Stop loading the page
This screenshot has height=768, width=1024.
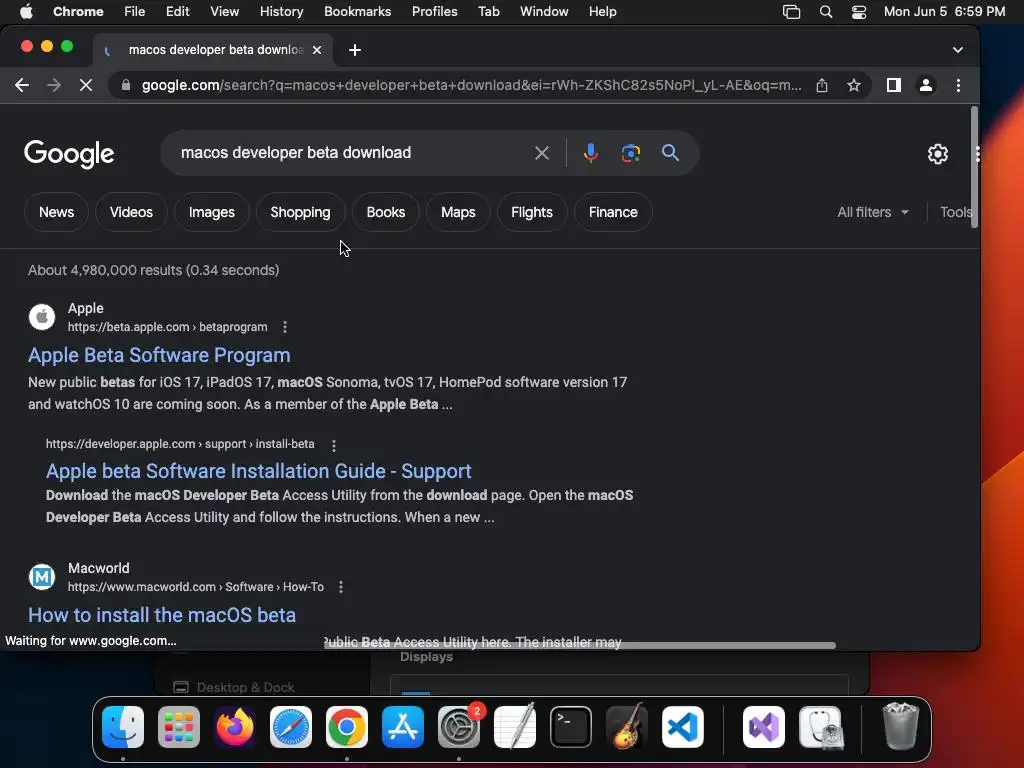click(86, 85)
